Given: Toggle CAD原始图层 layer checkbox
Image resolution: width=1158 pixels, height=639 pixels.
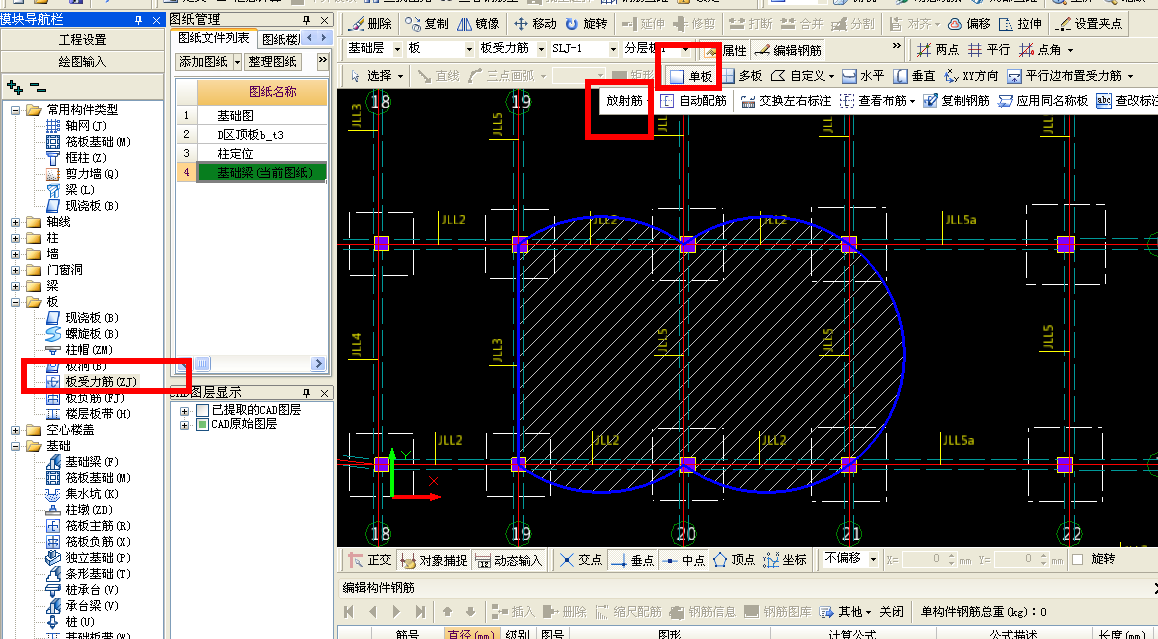Looking at the screenshot, I should click(x=202, y=425).
